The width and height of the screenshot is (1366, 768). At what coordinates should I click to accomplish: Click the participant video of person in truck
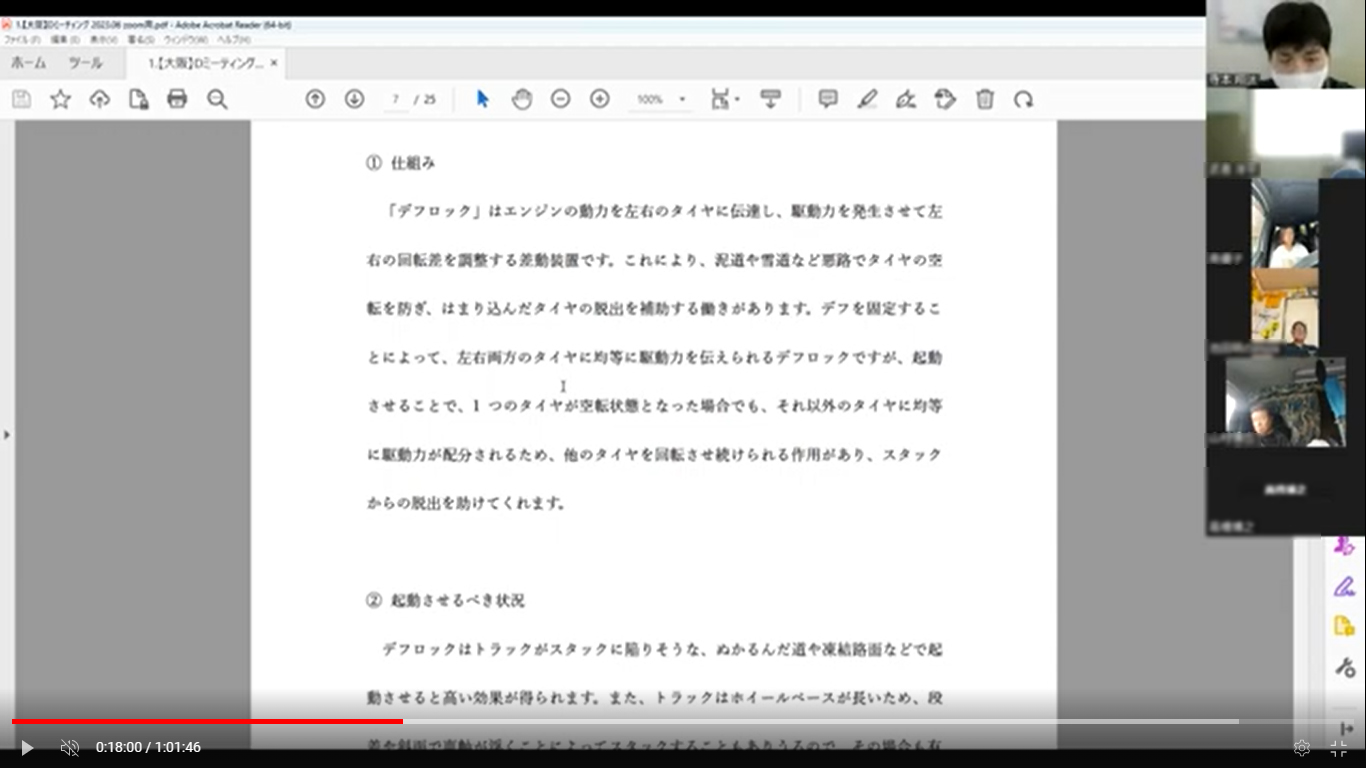1285,224
